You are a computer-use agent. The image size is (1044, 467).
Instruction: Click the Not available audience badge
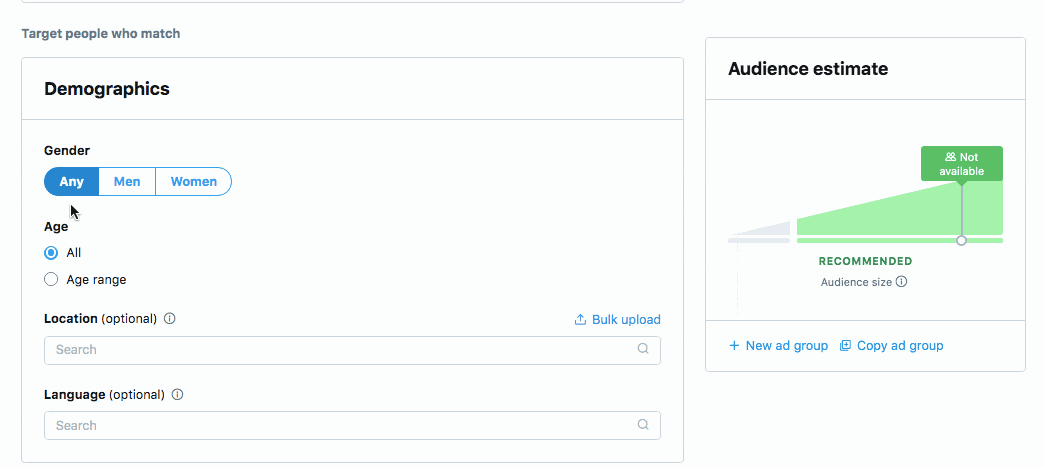tap(961, 163)
